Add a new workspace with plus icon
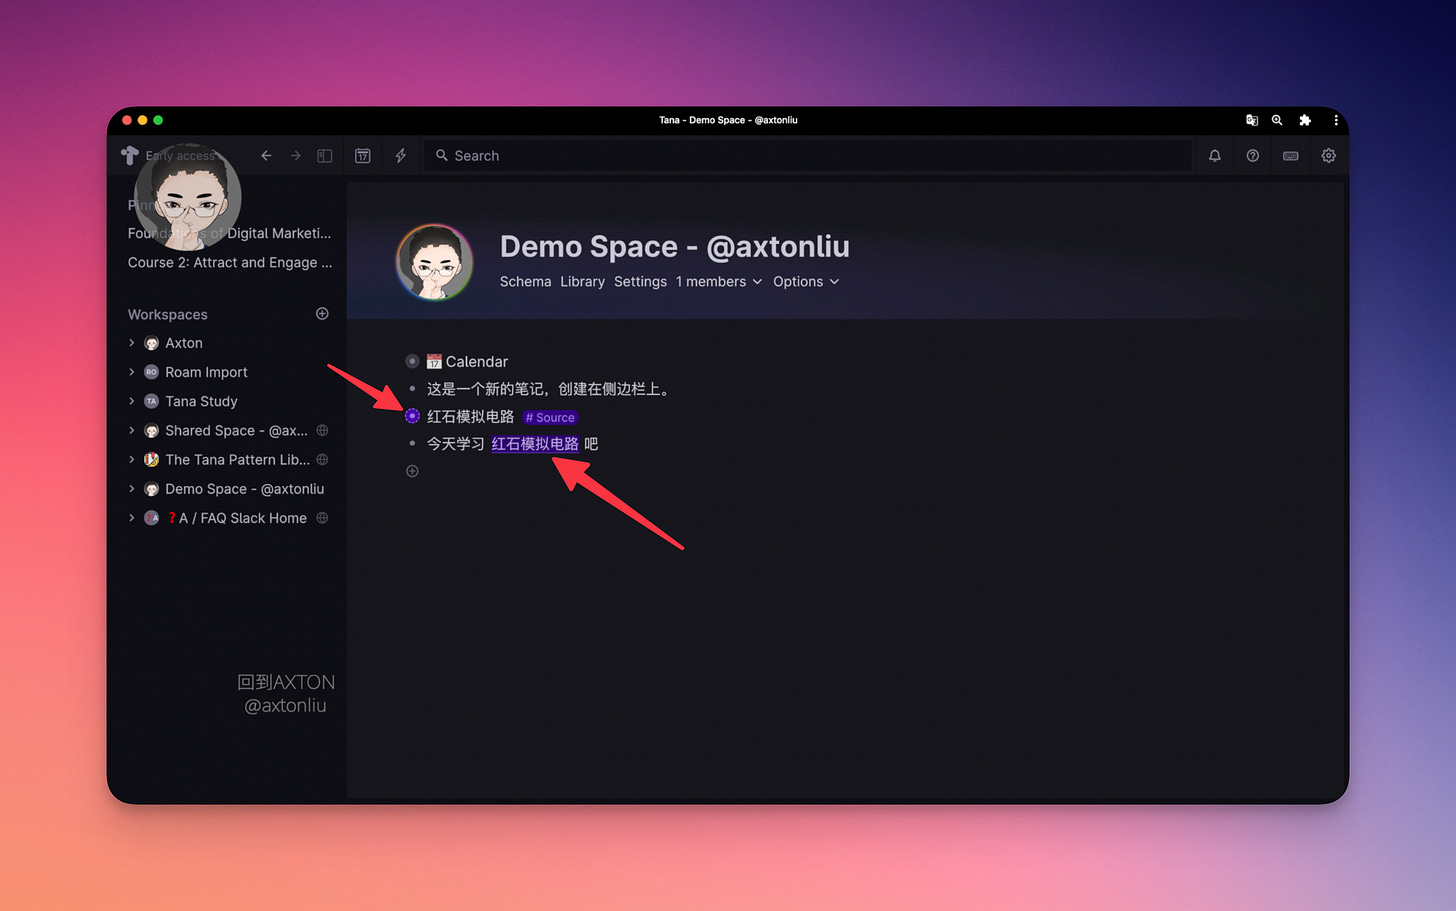 322,314
